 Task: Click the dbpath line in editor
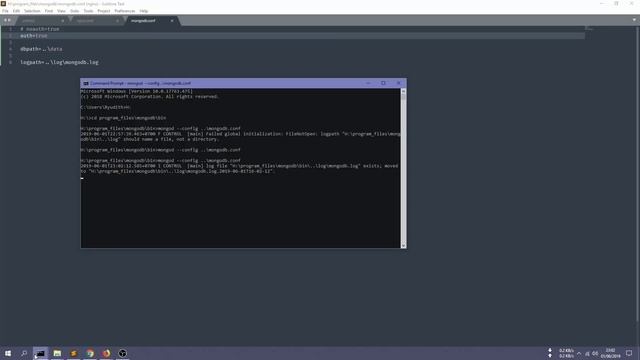coord(41,49)
